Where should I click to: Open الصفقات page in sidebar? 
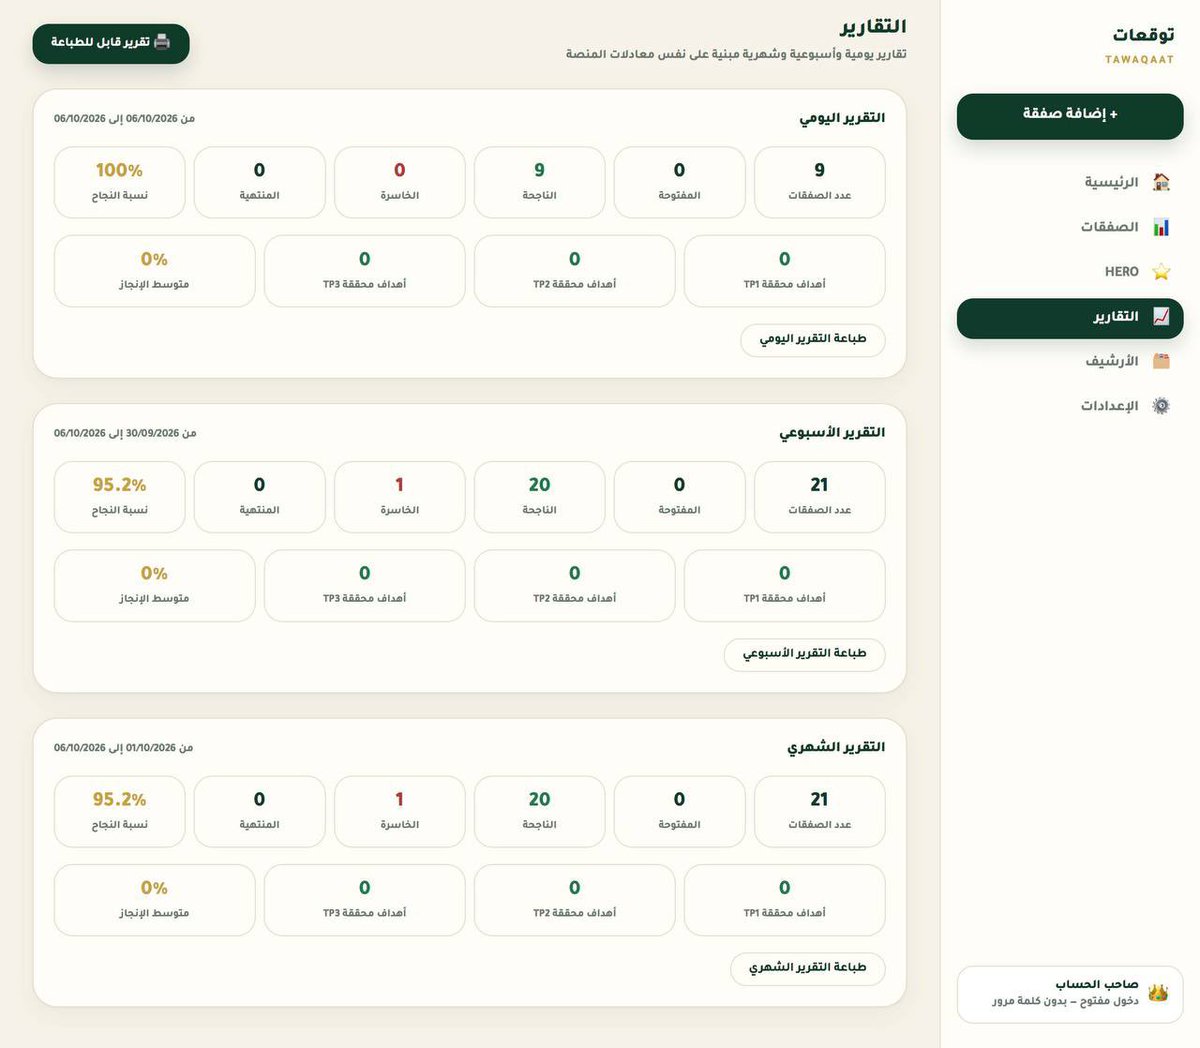coord(1070,227)
